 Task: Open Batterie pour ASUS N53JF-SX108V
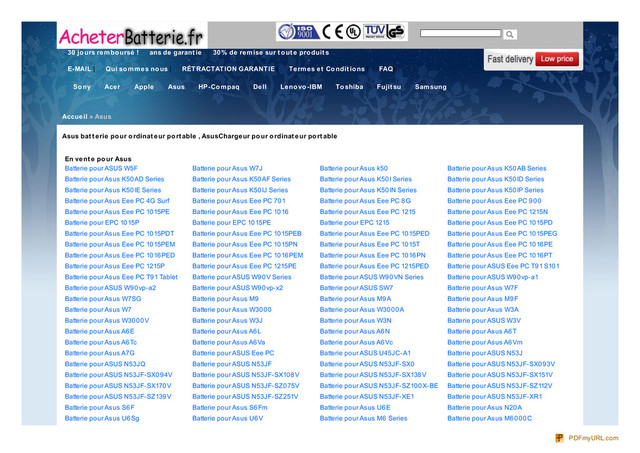pos(246,375)
